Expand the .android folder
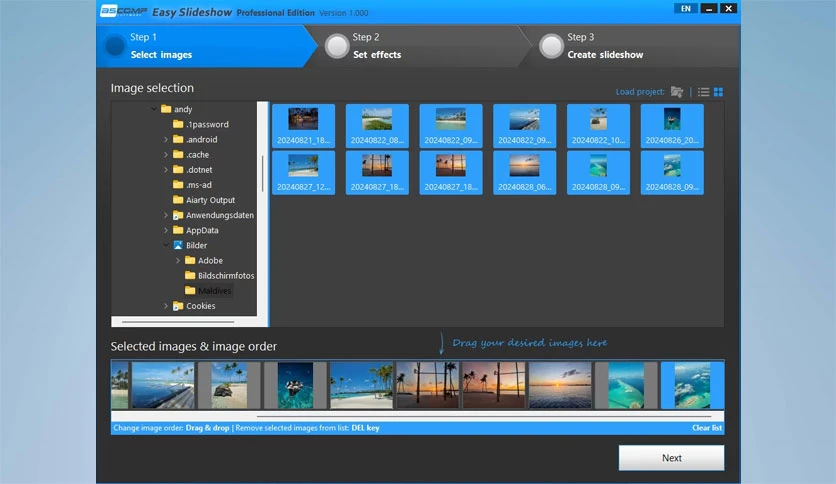Screen dimensions: 836x484 (x=166, y=139)
